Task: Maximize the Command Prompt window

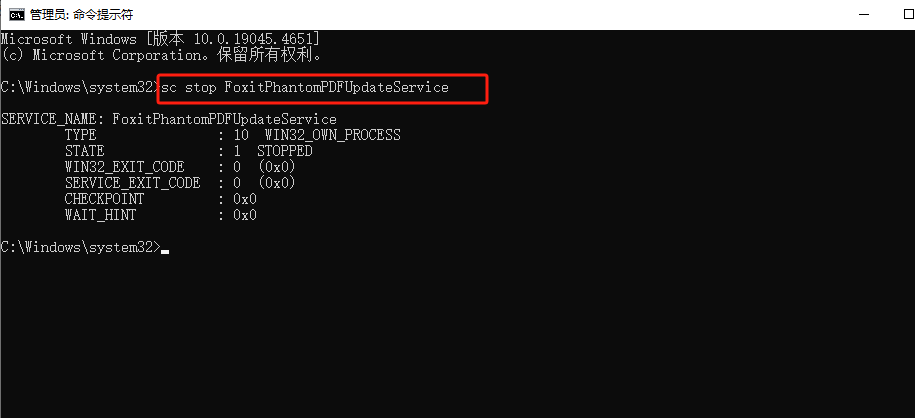Action: click(x=908, y=15)
